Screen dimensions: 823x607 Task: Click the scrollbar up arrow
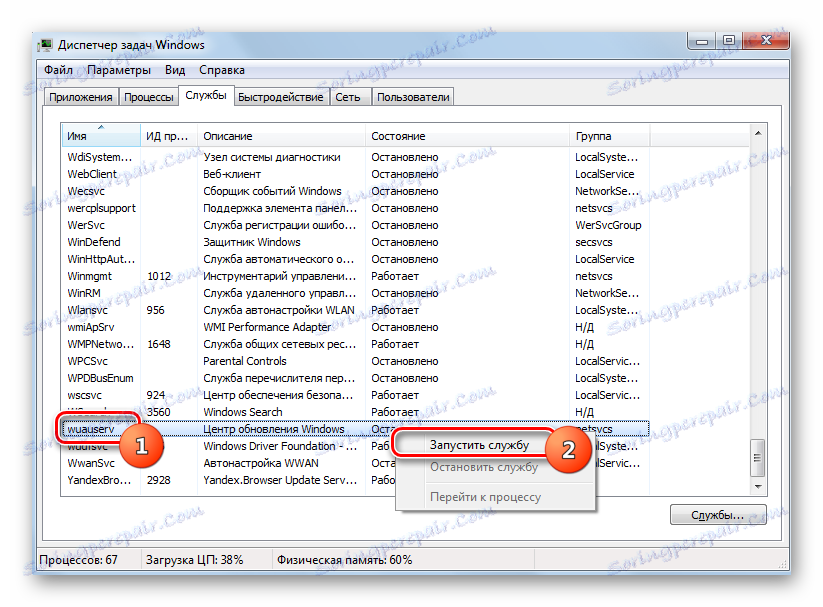point(758,133)
